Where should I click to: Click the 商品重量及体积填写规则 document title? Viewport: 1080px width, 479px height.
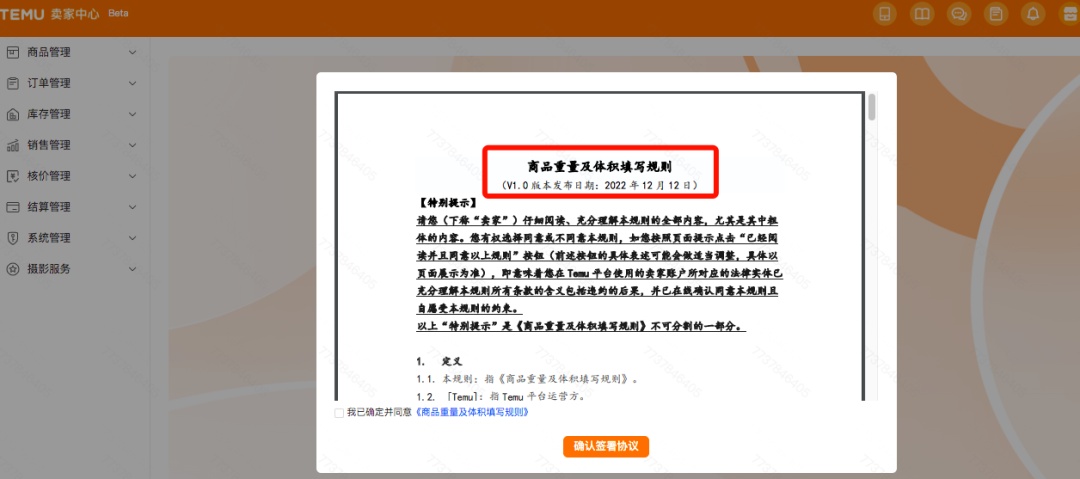(x=600, y=166)
